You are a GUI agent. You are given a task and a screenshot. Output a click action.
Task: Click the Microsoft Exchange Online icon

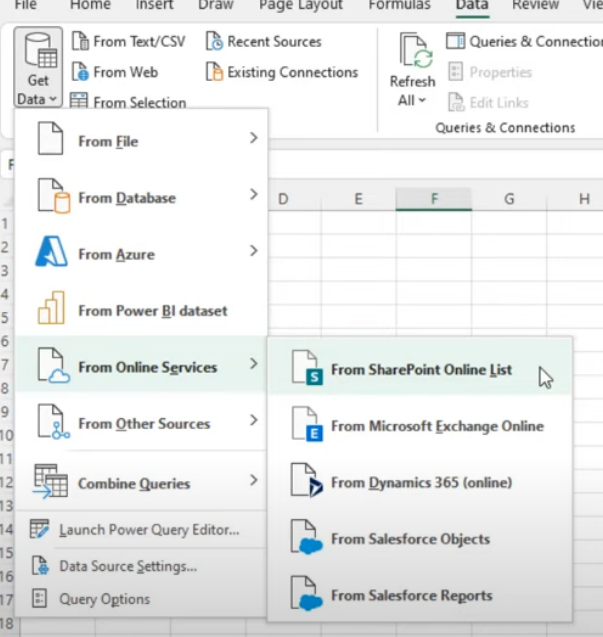(308, 424)
